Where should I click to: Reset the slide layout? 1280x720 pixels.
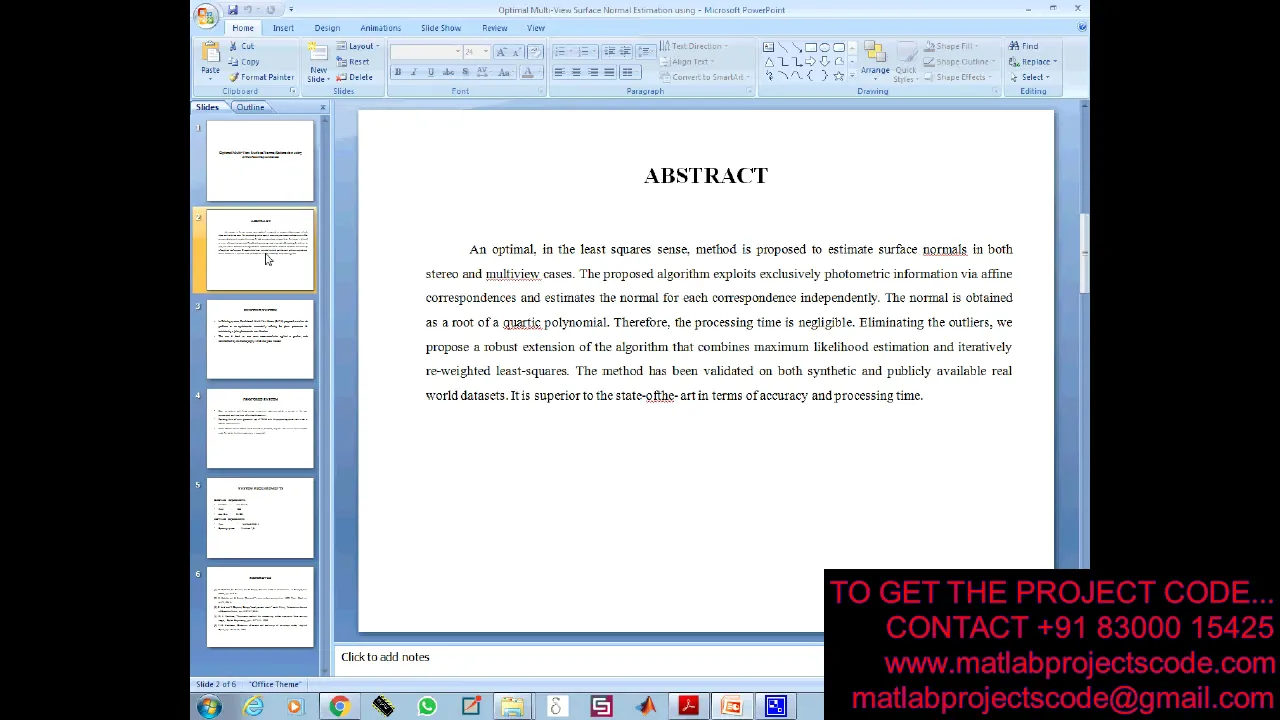point(352,62)
